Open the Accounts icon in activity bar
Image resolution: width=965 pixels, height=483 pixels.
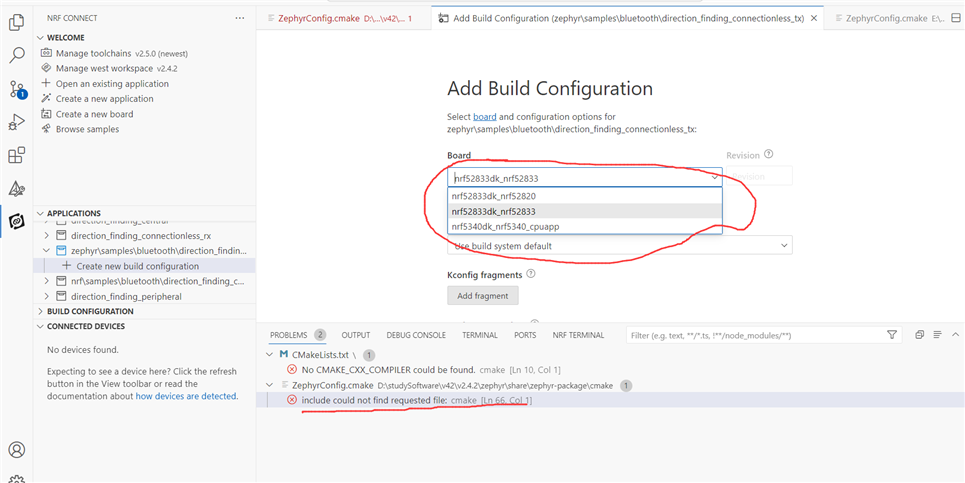coord(17,450)
